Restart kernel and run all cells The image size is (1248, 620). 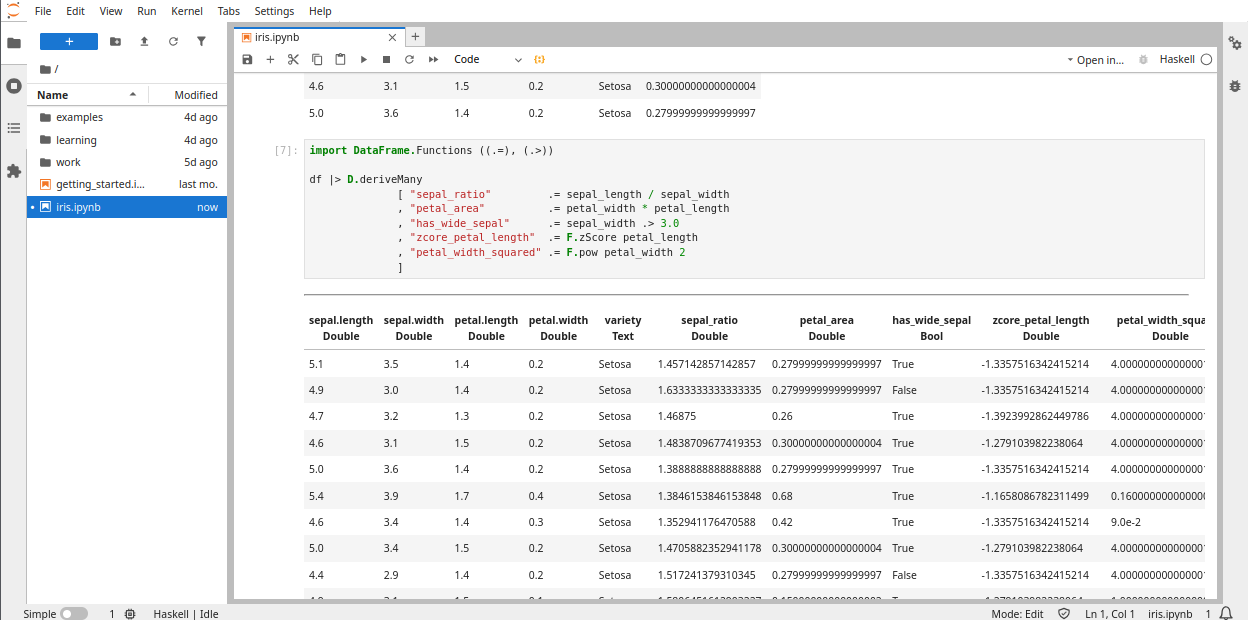pos(433,60)
